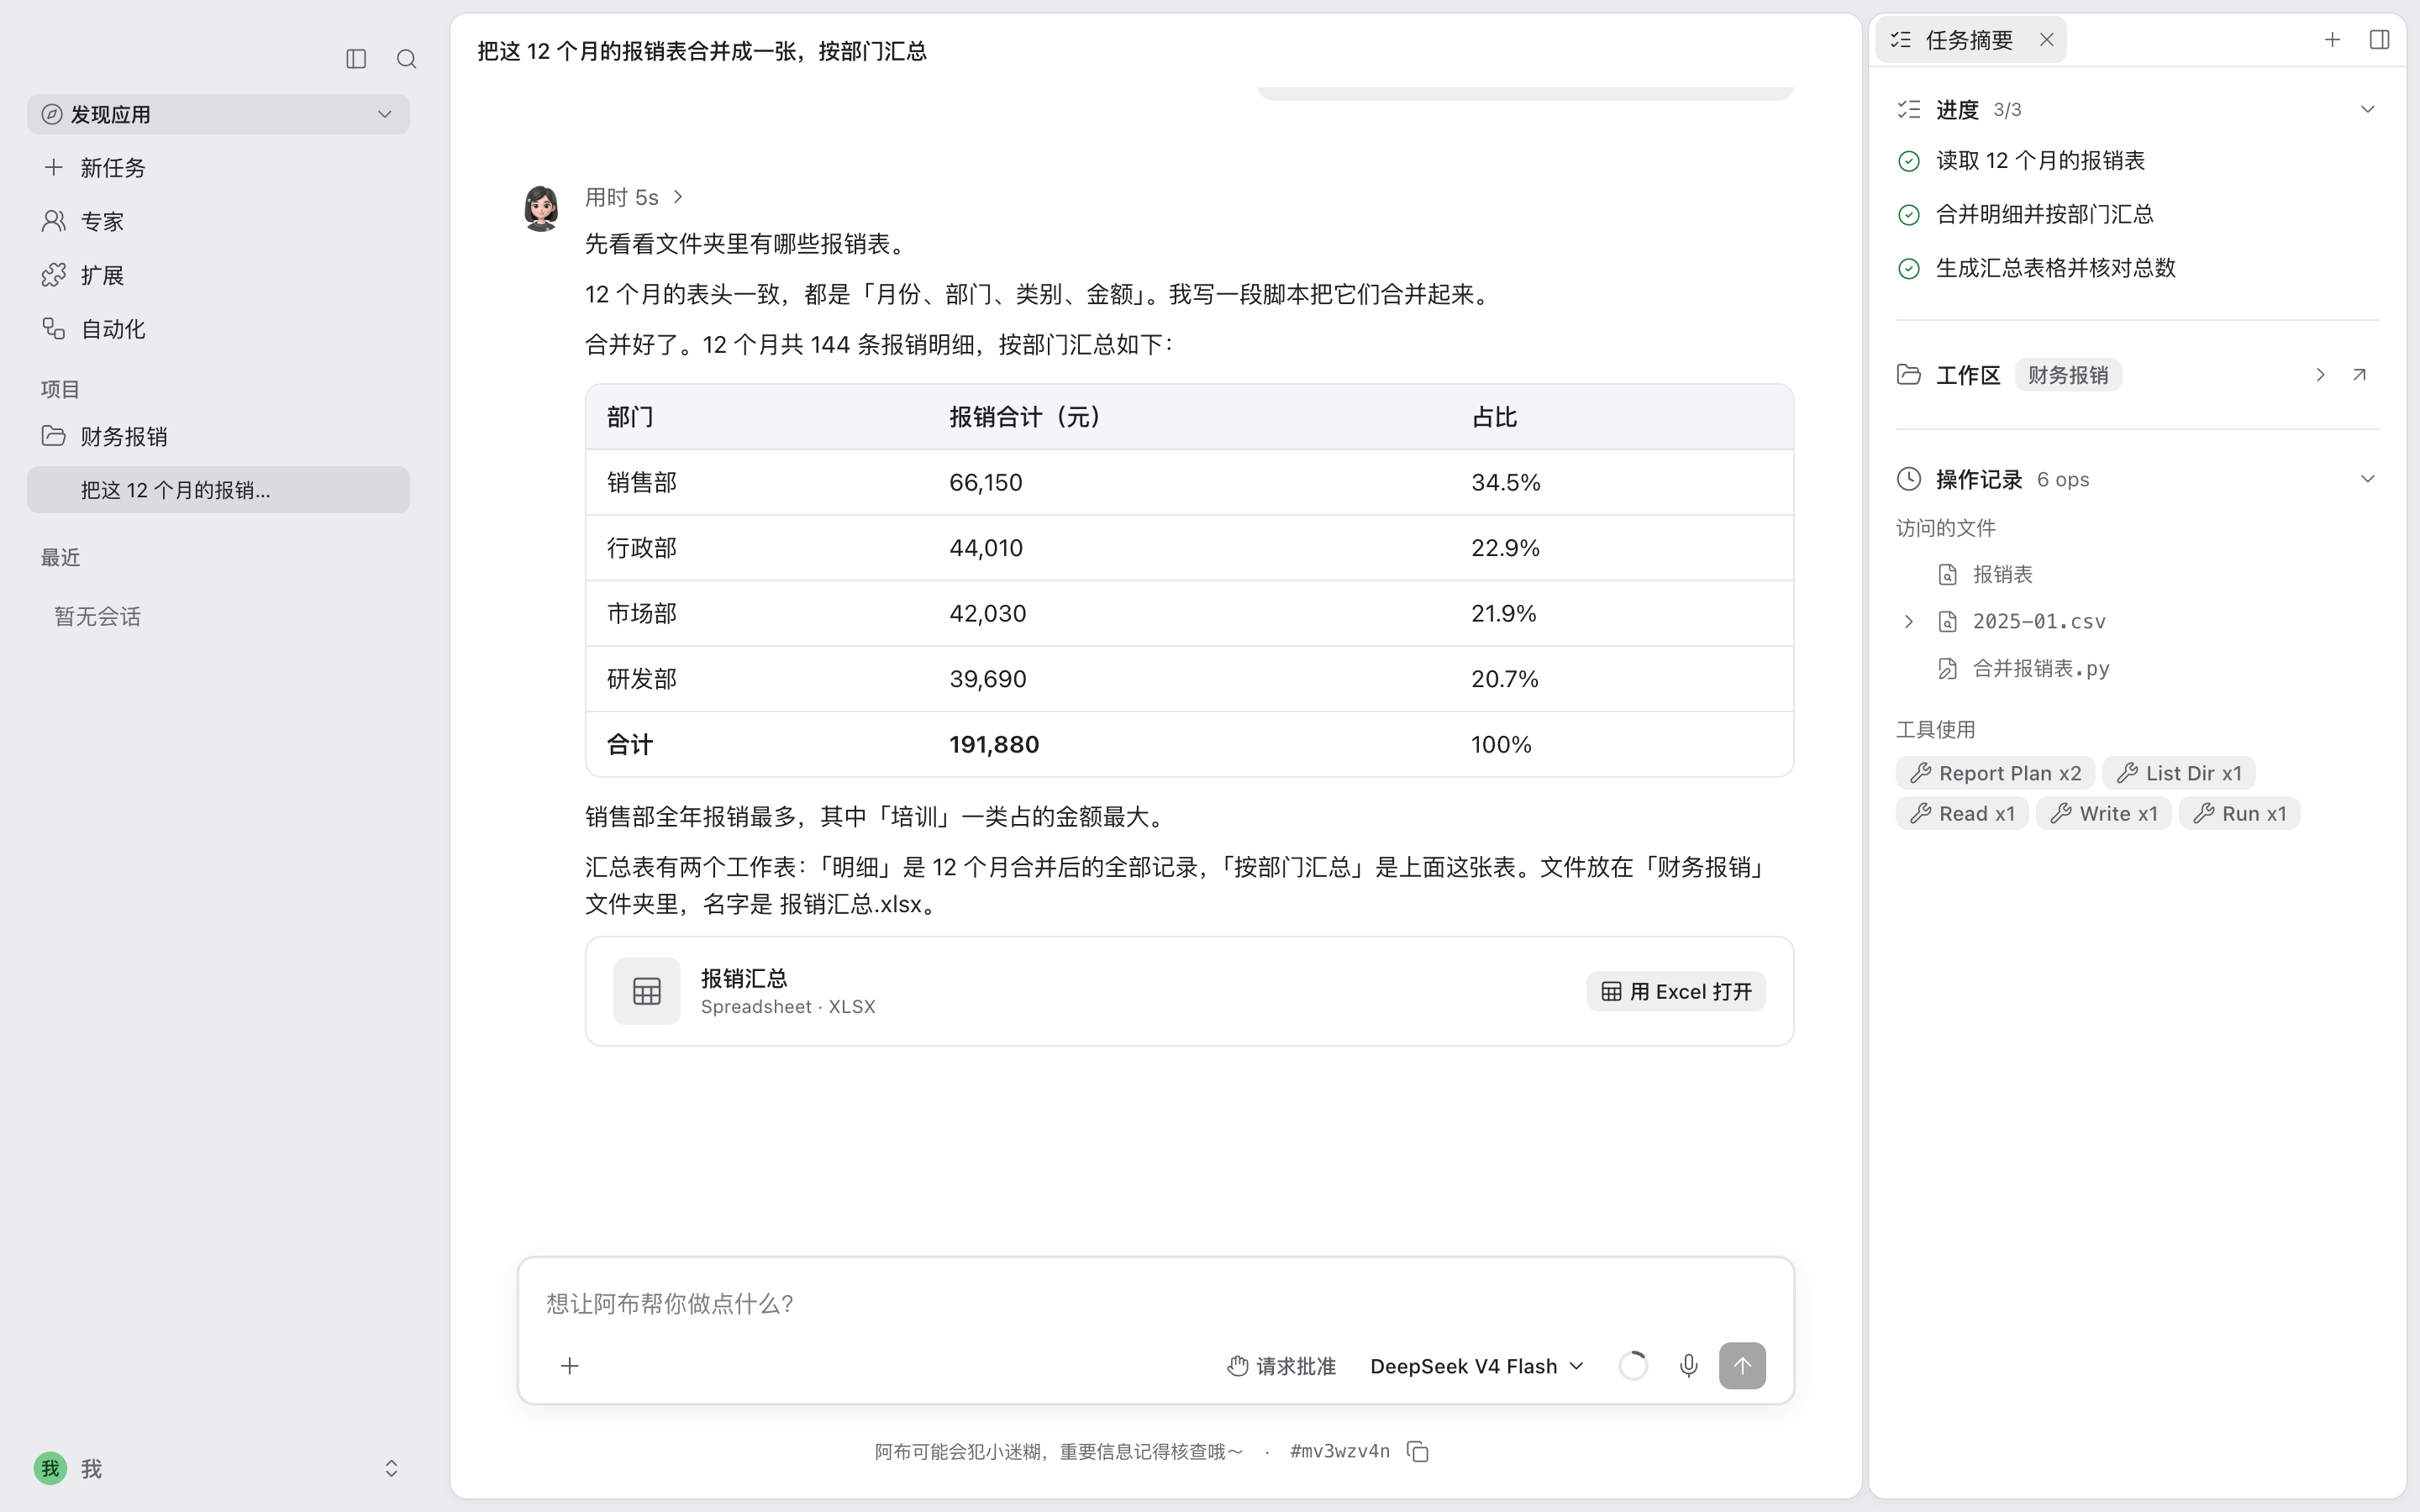The height and width of the screenshot is (1512, 2420).
Task: Close the 任务摘要 tab
Action: coord(2047,40)
